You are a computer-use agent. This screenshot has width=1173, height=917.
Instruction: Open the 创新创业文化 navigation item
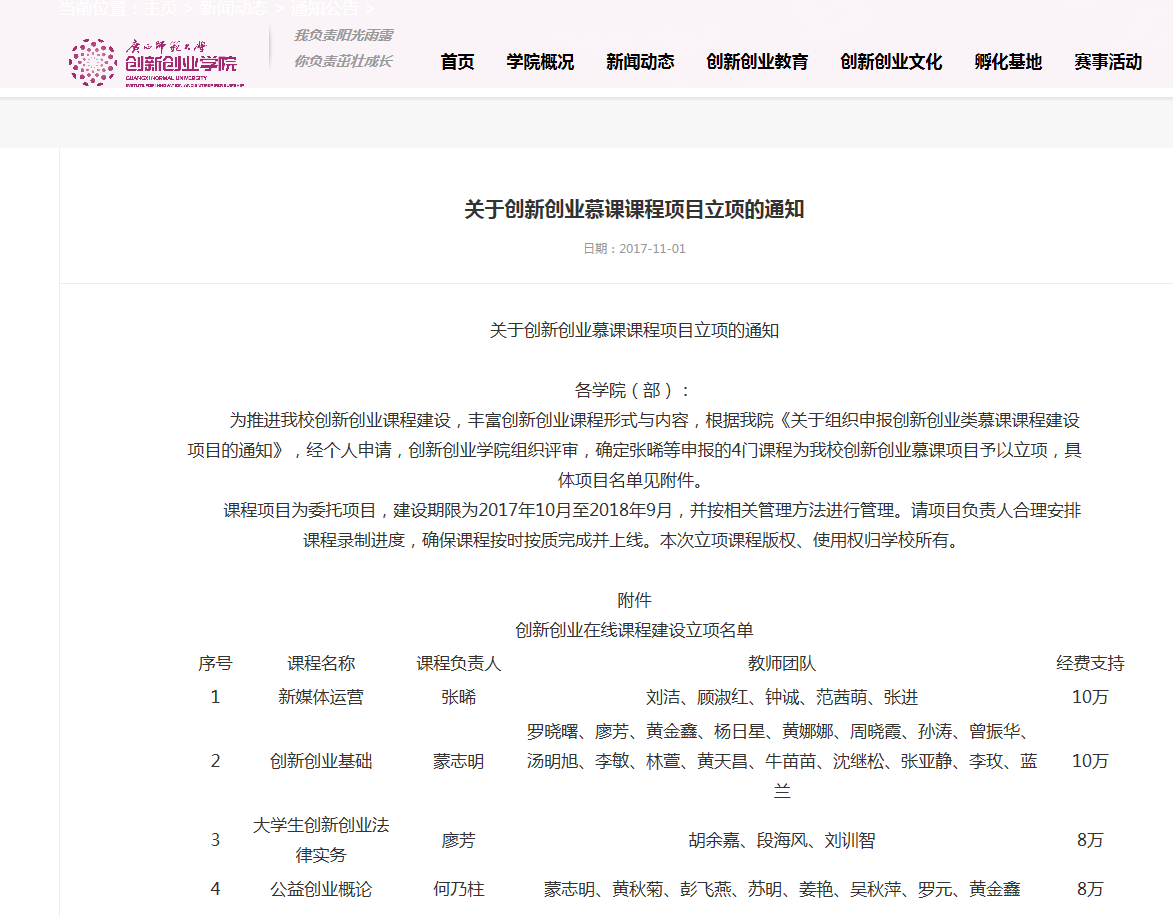pos(891,62)
